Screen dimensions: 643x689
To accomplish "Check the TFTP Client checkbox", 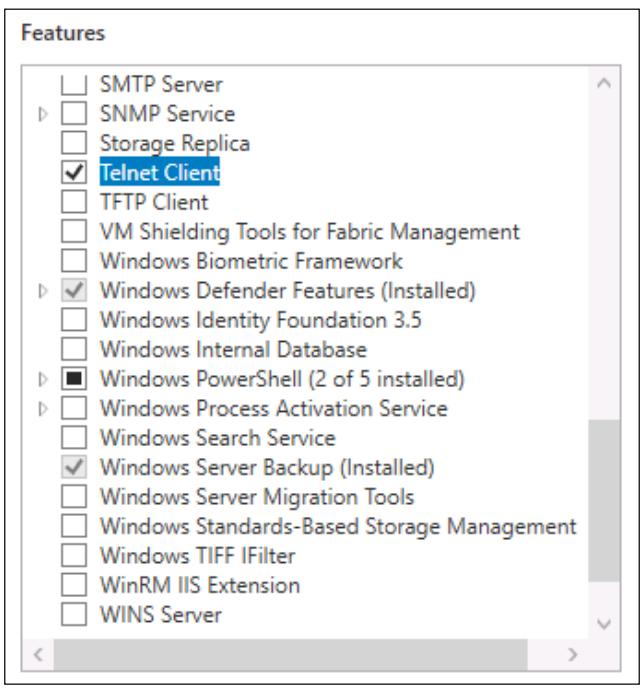I will [74, 202].
